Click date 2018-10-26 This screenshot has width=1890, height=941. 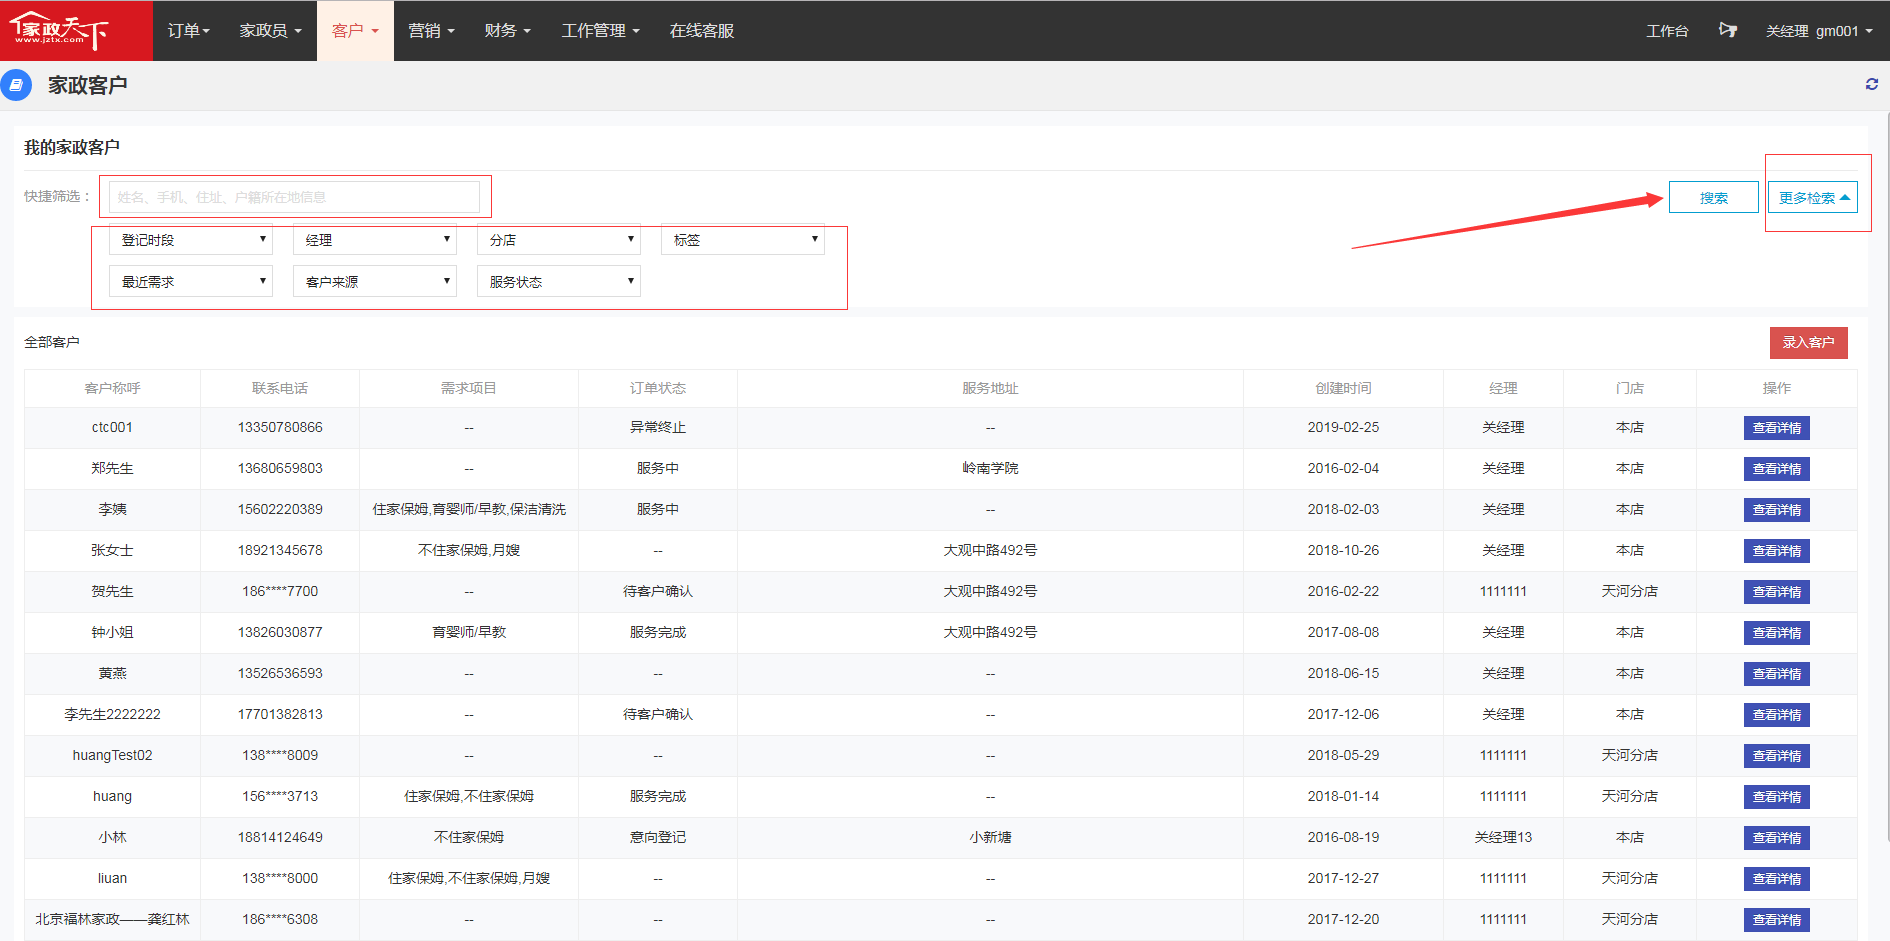(1343, 550)
